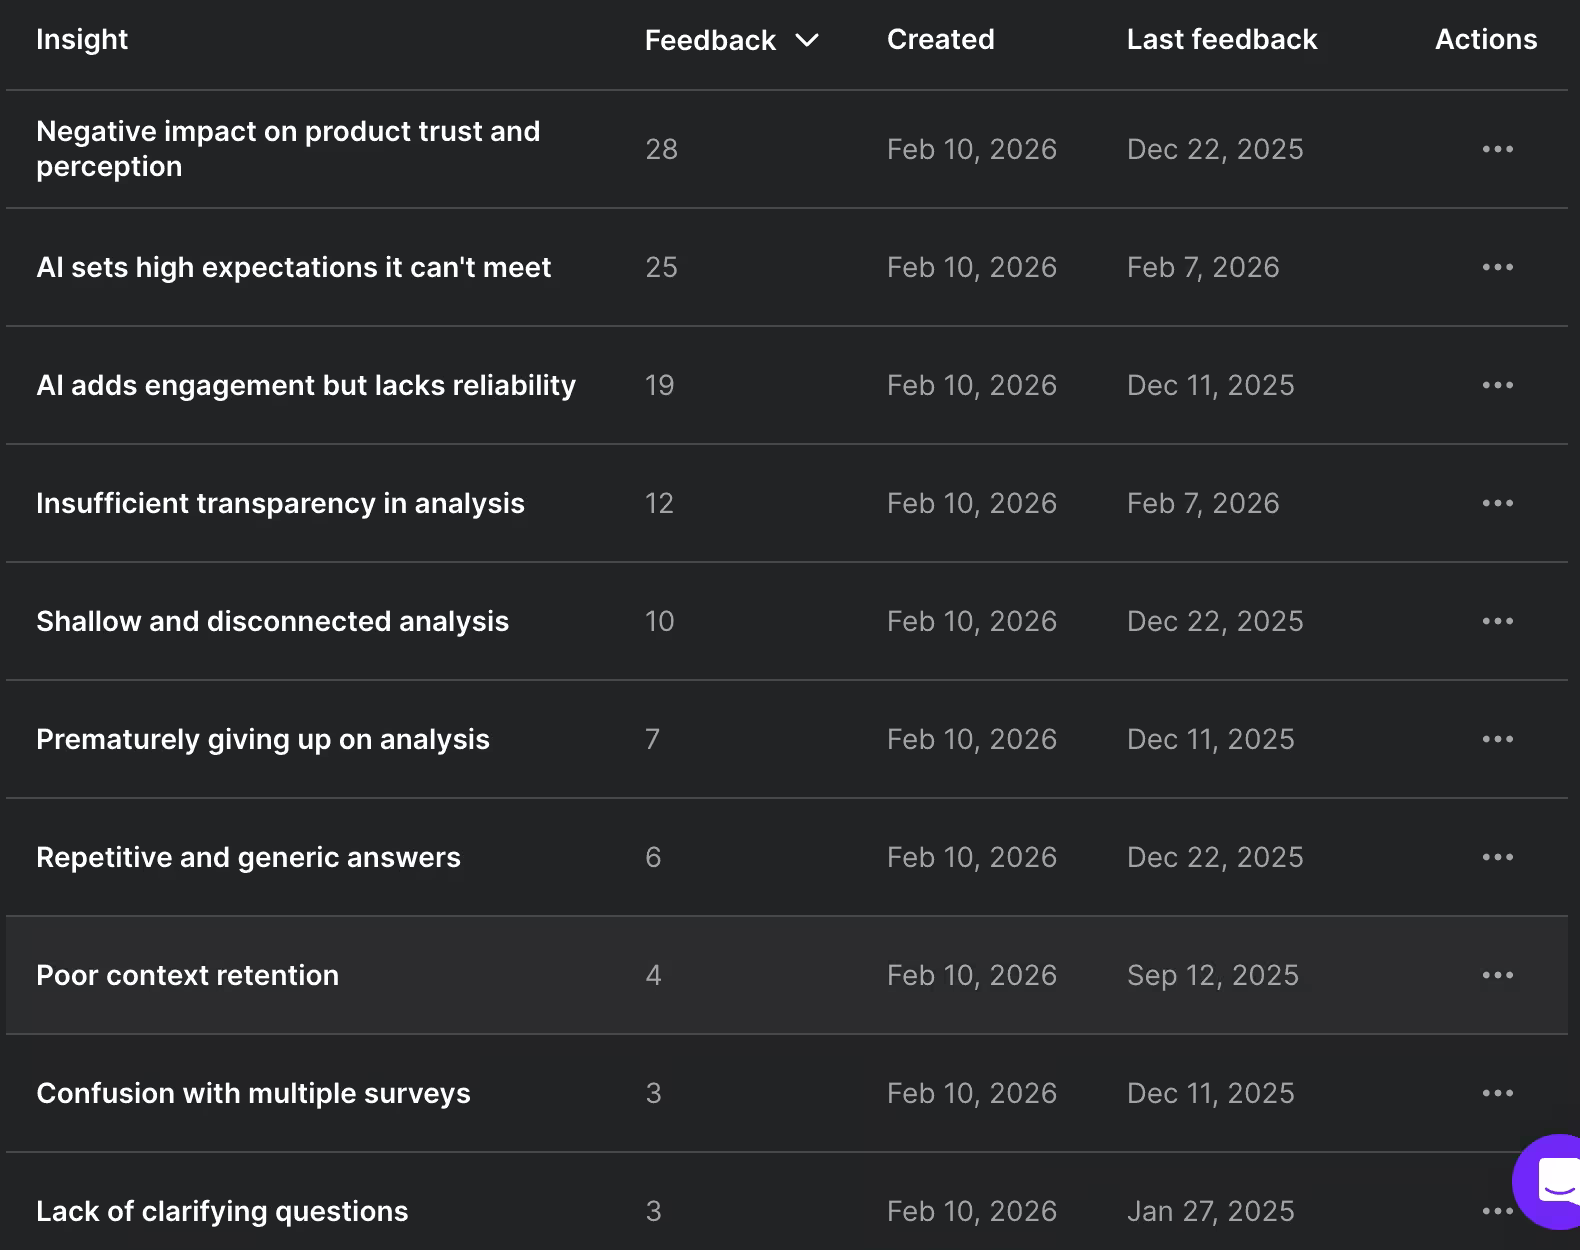This screenshot has width=1580, height=1250.
Task: Open Lack of clarifying questions insight
Action: 222,1211
